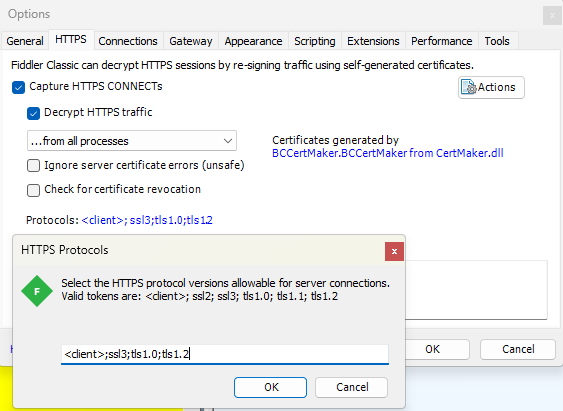Screen dimensions: 563x411
Task: Click the green Fiddler diamond icon
Action: [x=37, y=291]
